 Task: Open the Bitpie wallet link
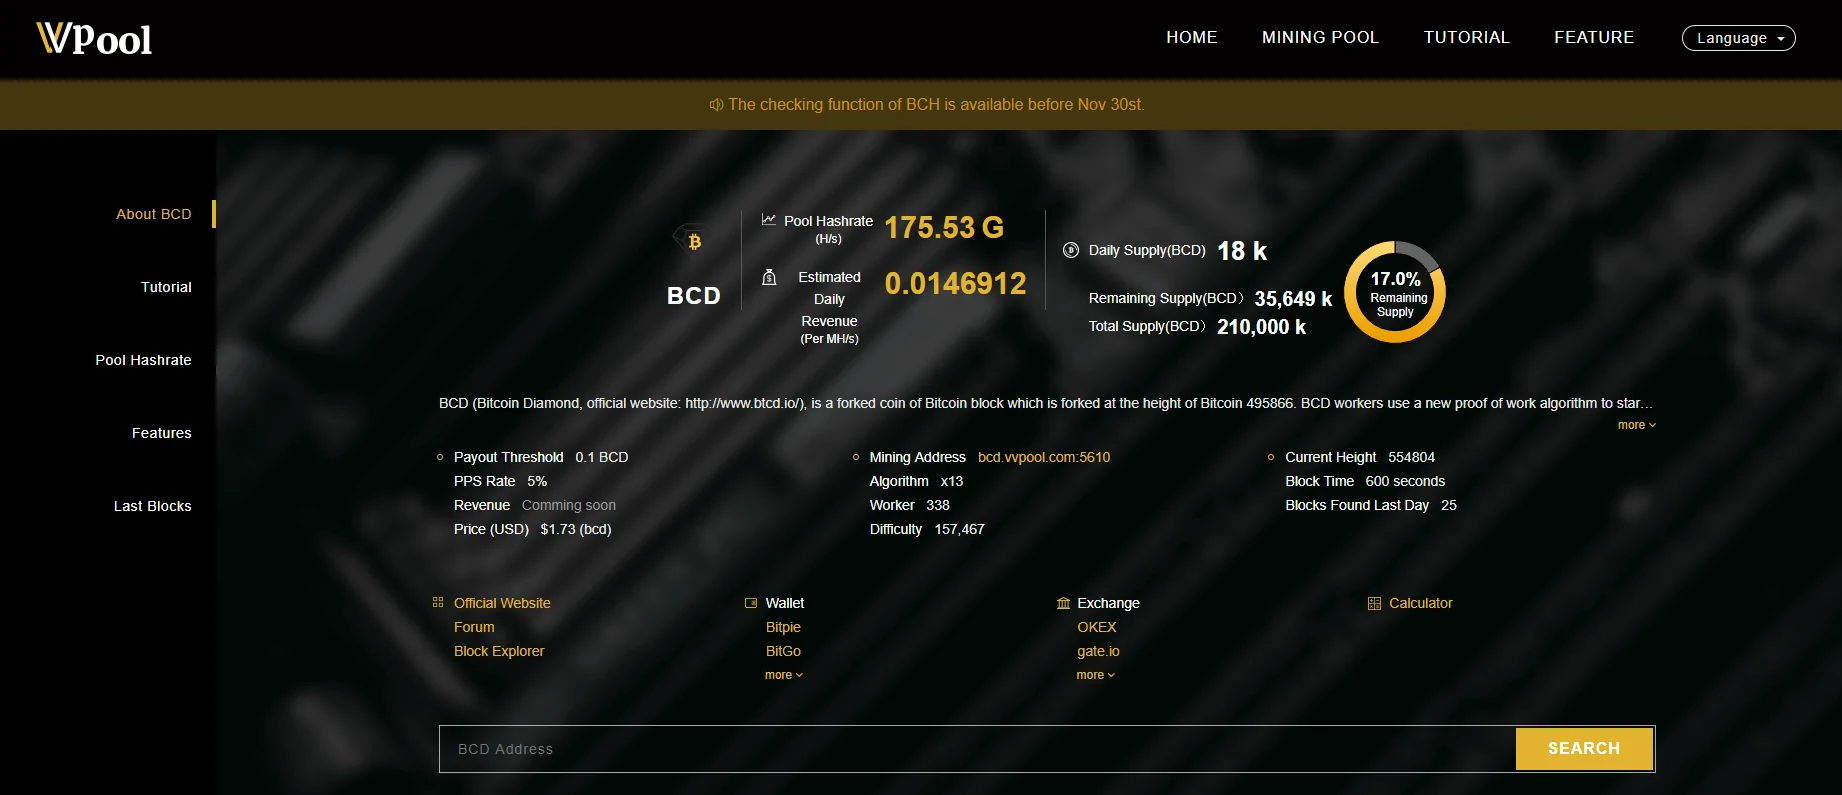(783, 627)
